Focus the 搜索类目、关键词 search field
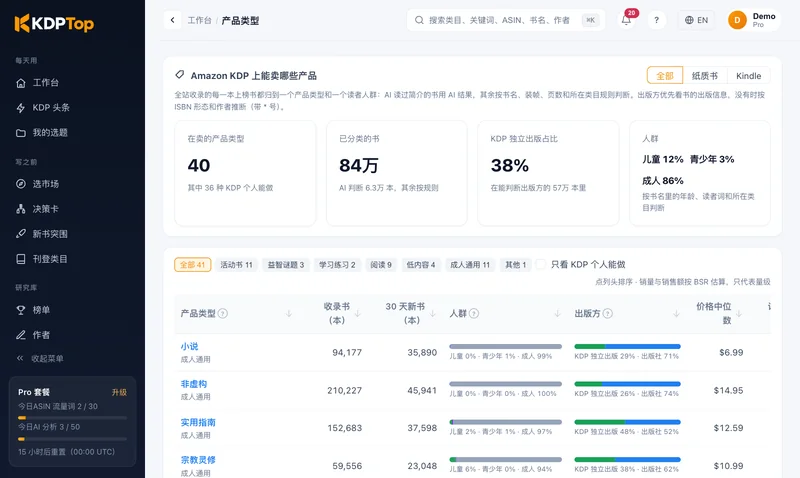 [x=506, y=20]
